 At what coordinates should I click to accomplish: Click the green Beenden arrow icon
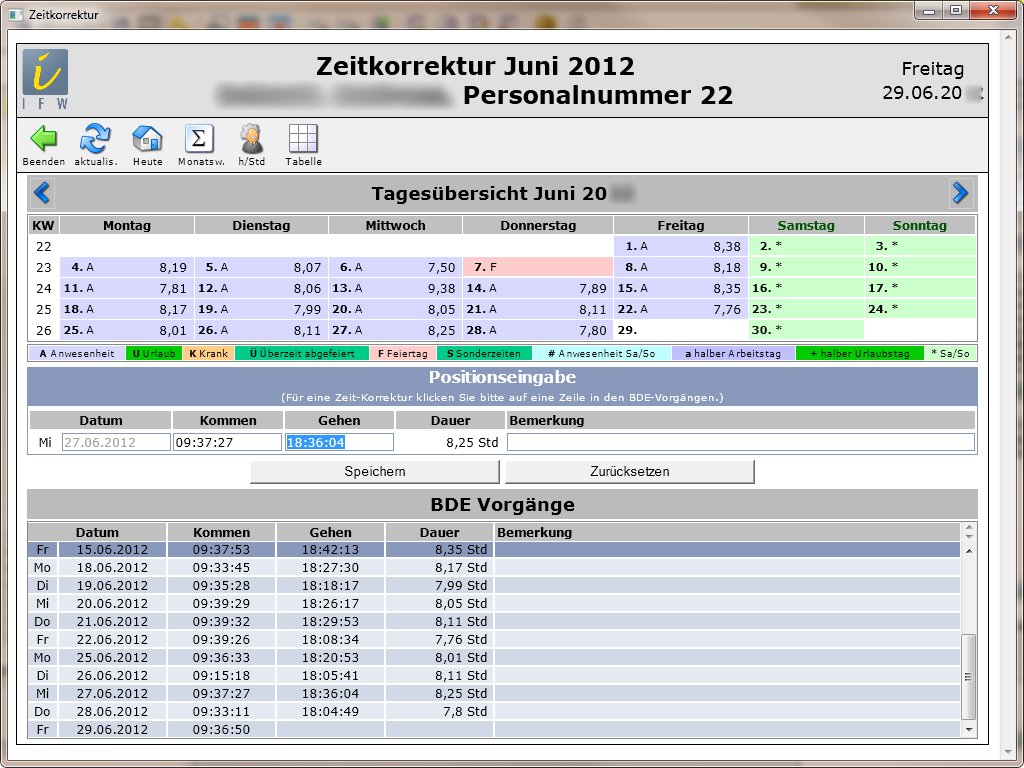(43, 139)
